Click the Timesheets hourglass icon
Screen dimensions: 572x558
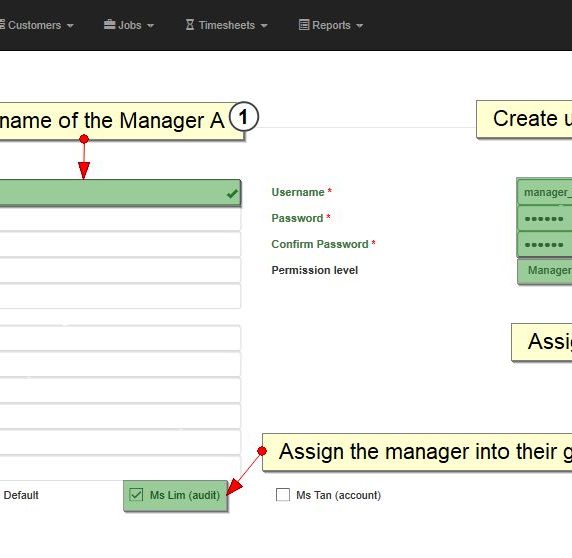(x=190, y=25)
